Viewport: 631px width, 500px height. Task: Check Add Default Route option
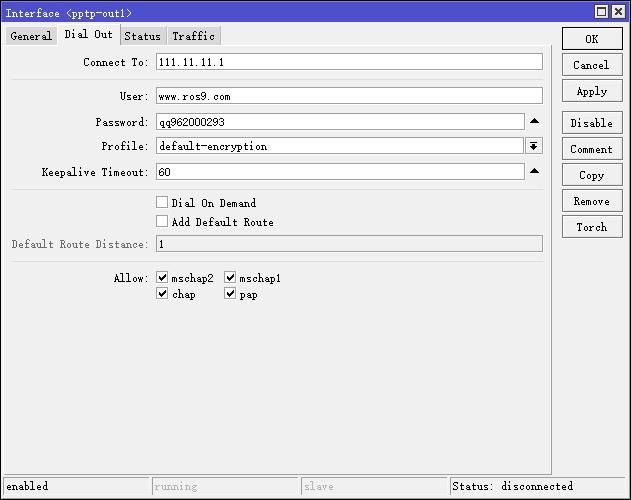click(x=162, y=221)
